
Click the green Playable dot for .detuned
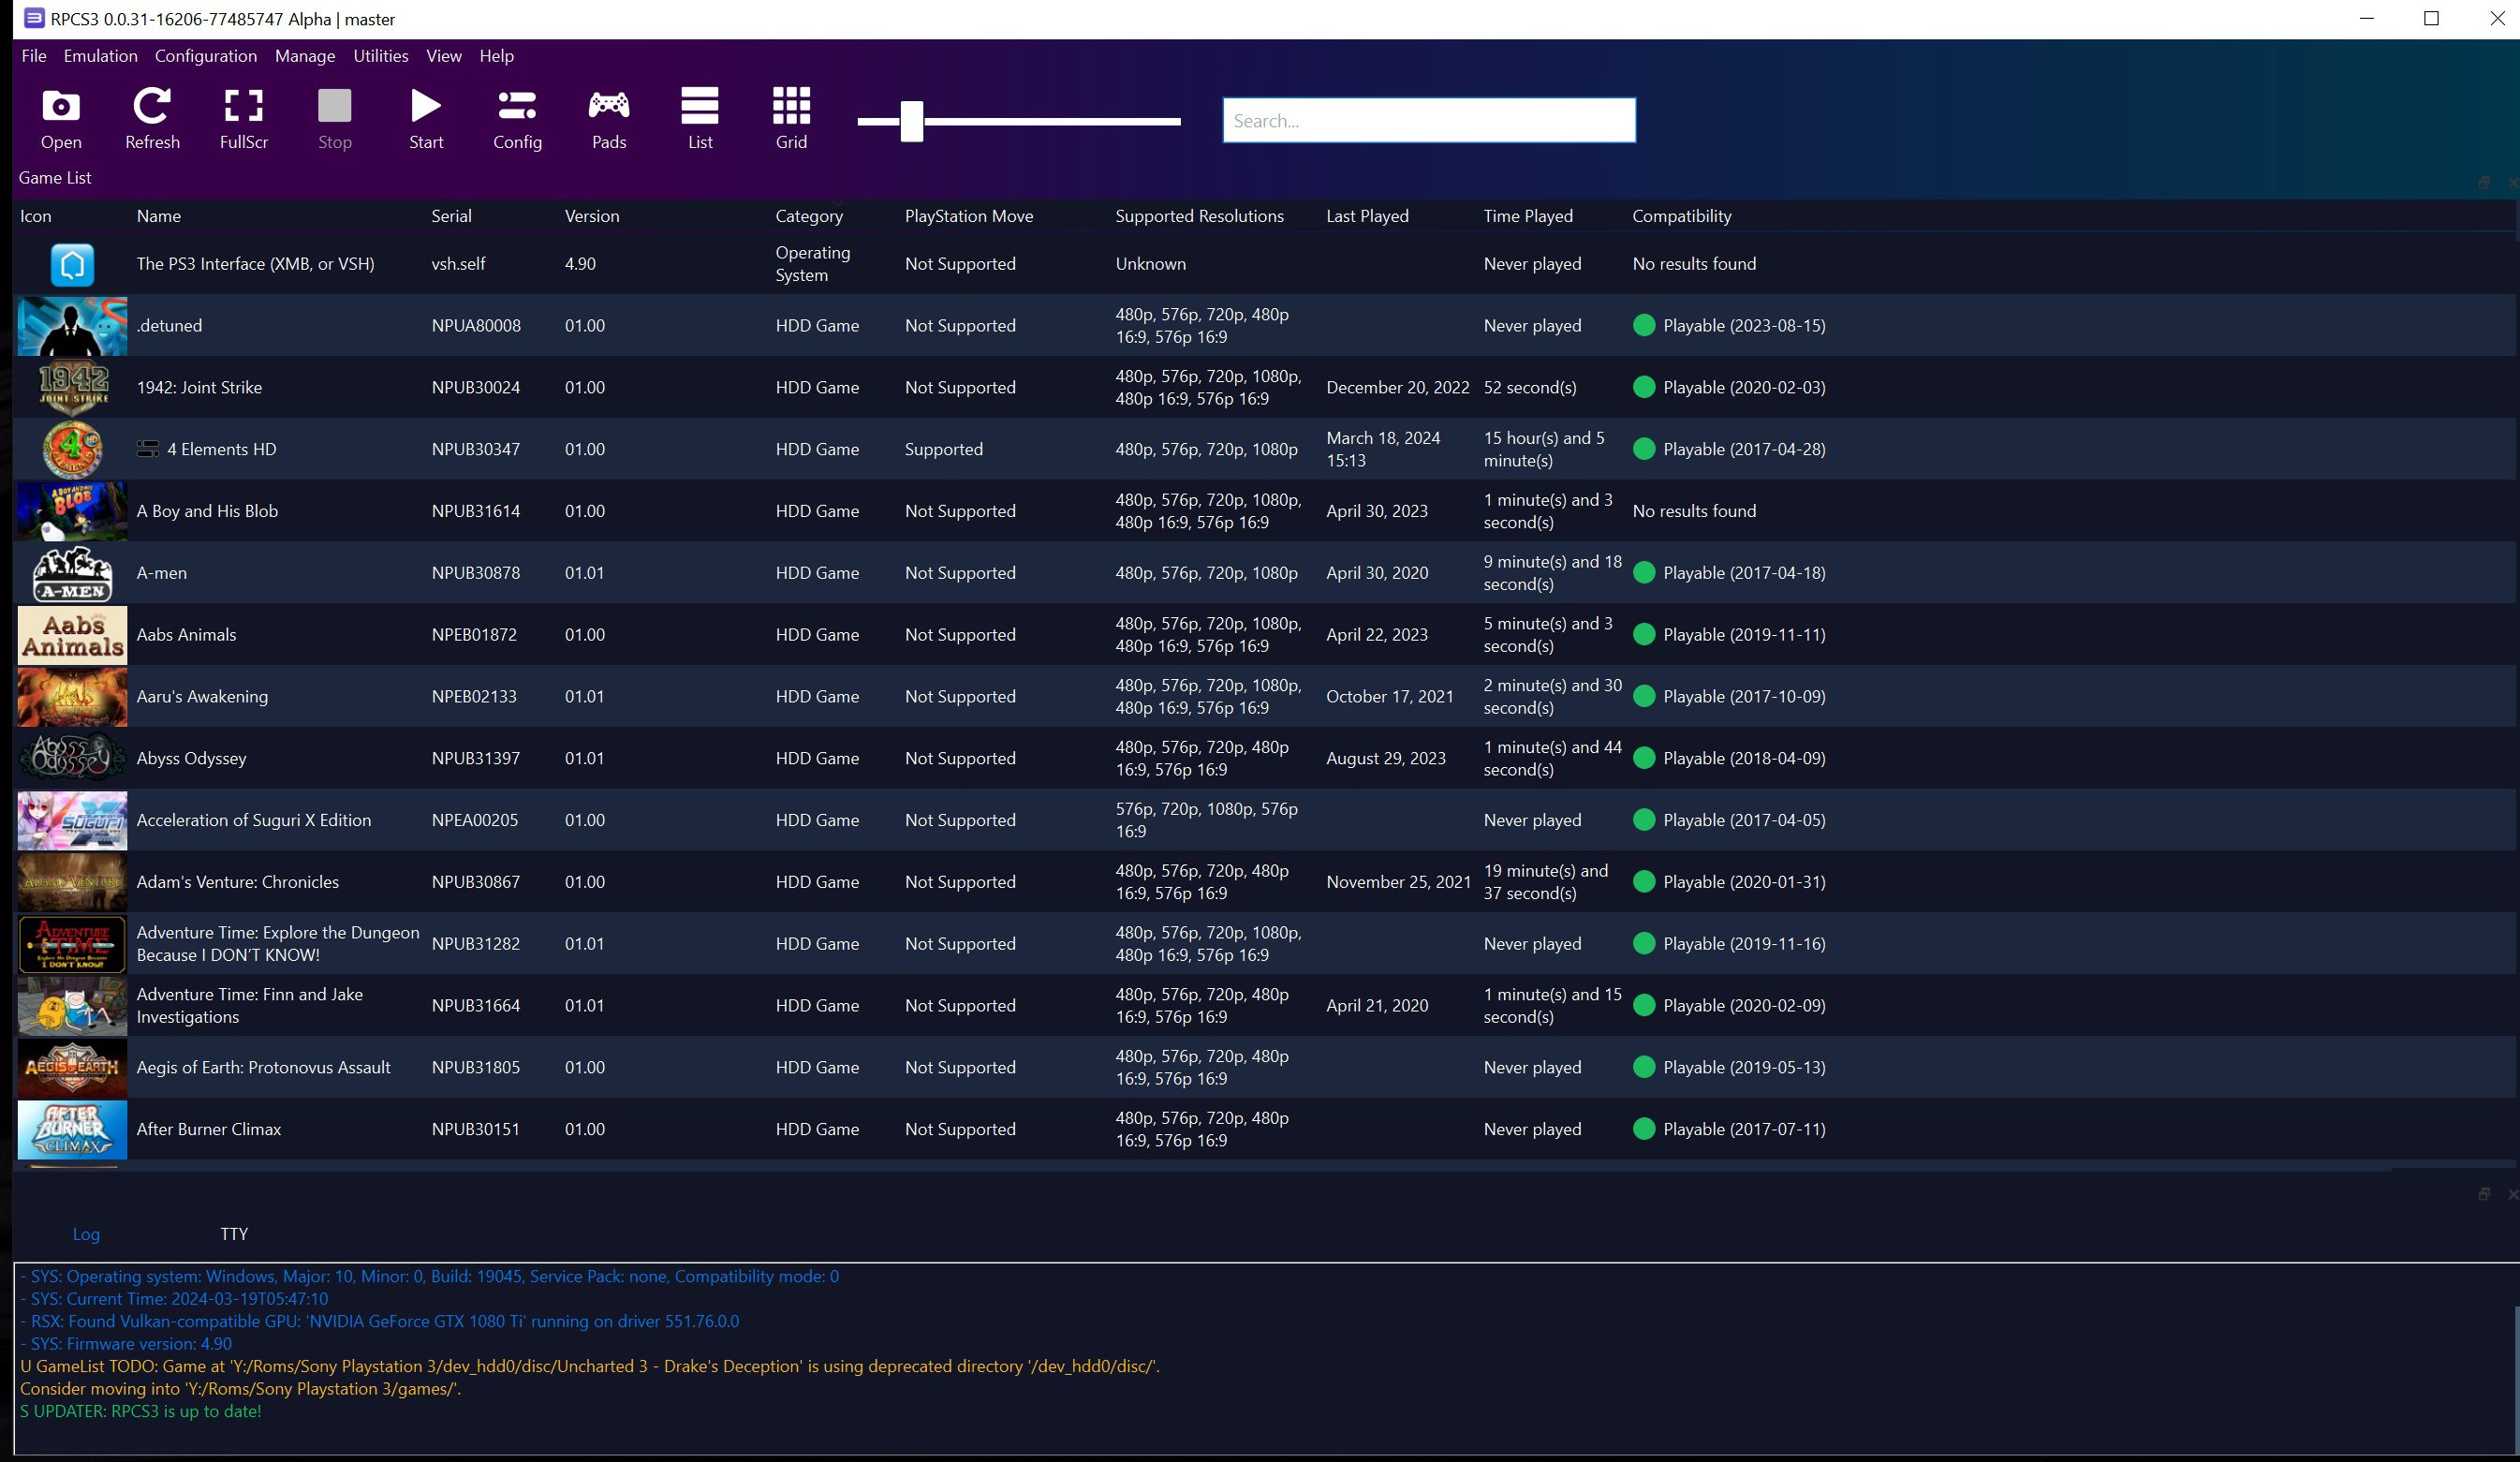click(x=1643, y=325)
